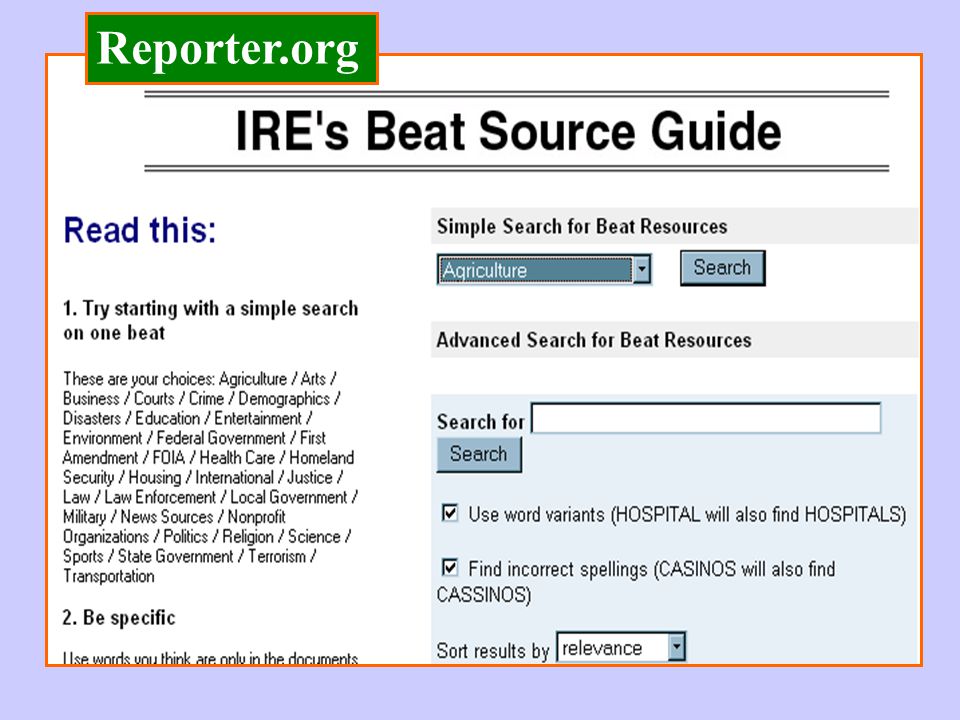Click the Simple Search for Beat Resources header
Screen dimensions: 960x720
pyautogui.click(x=582, y=227)
